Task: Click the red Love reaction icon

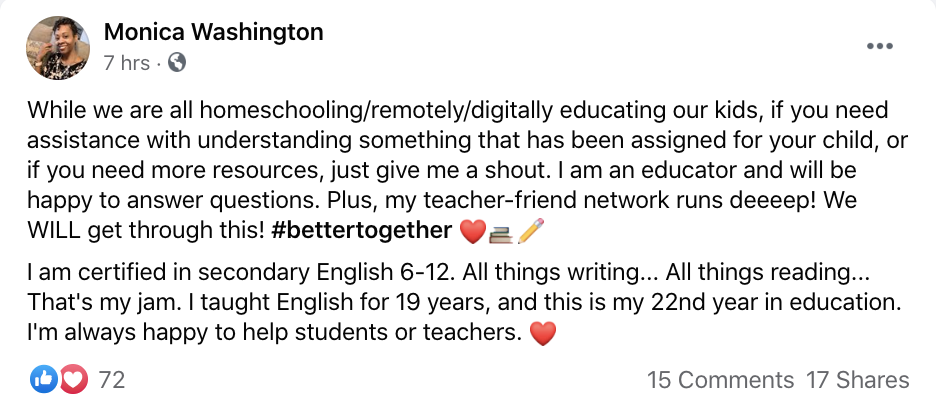Action: [73, 379]
